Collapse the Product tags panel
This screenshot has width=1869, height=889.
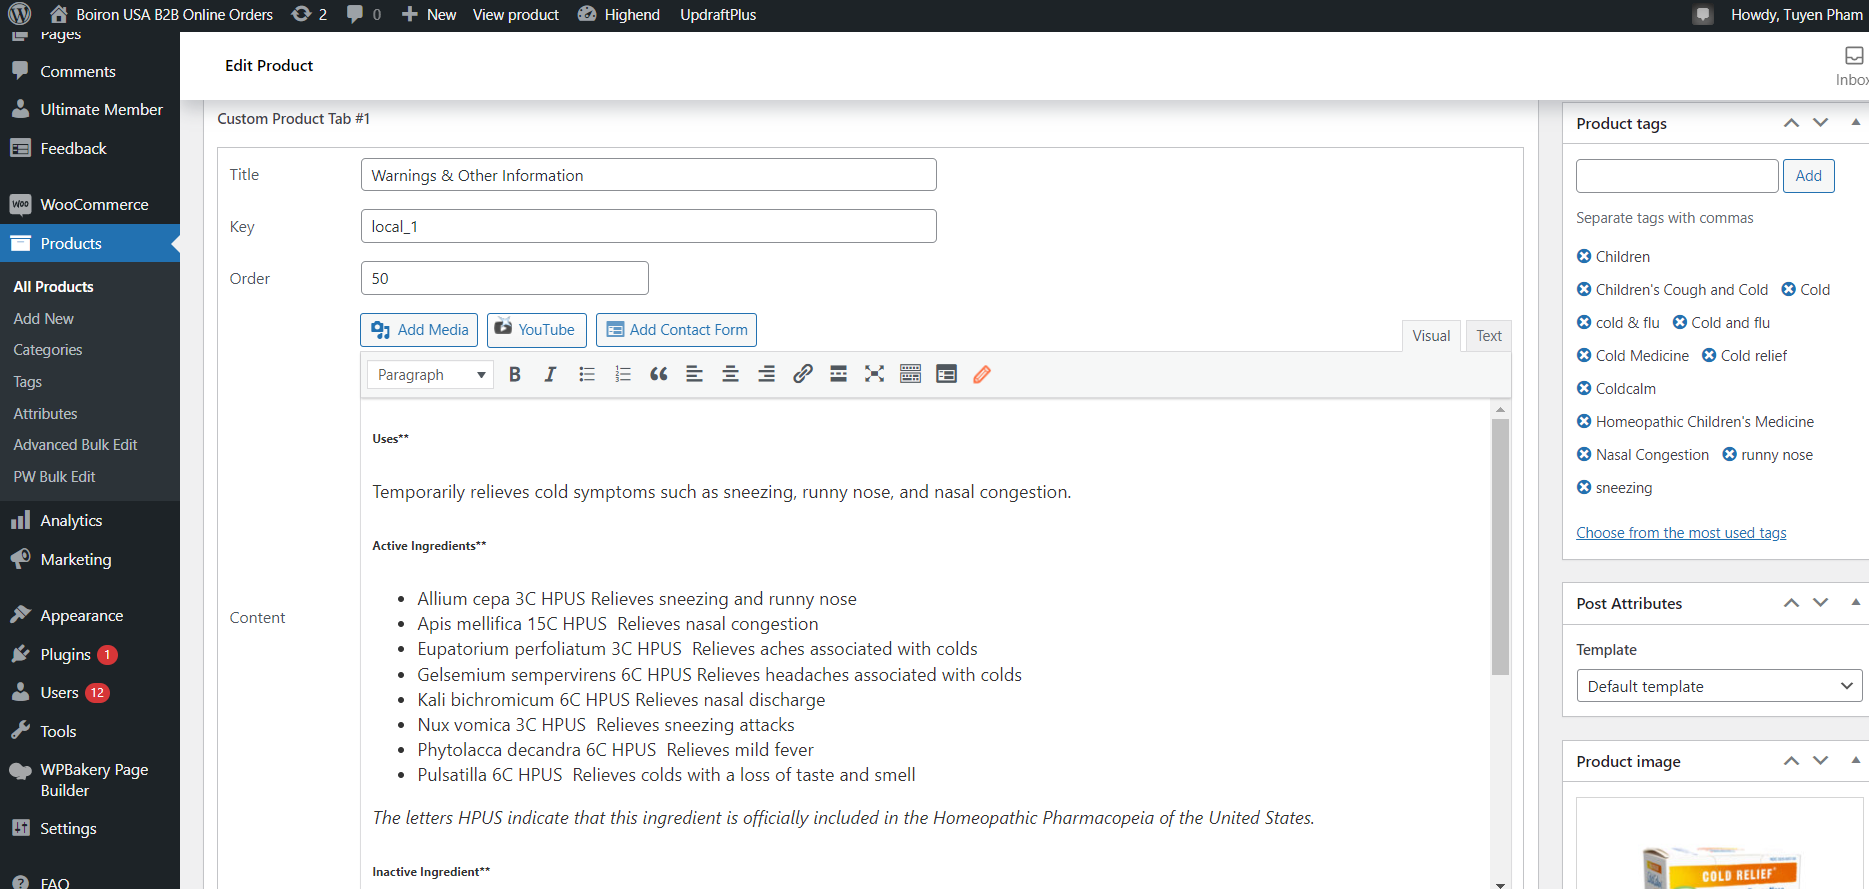1855,122
